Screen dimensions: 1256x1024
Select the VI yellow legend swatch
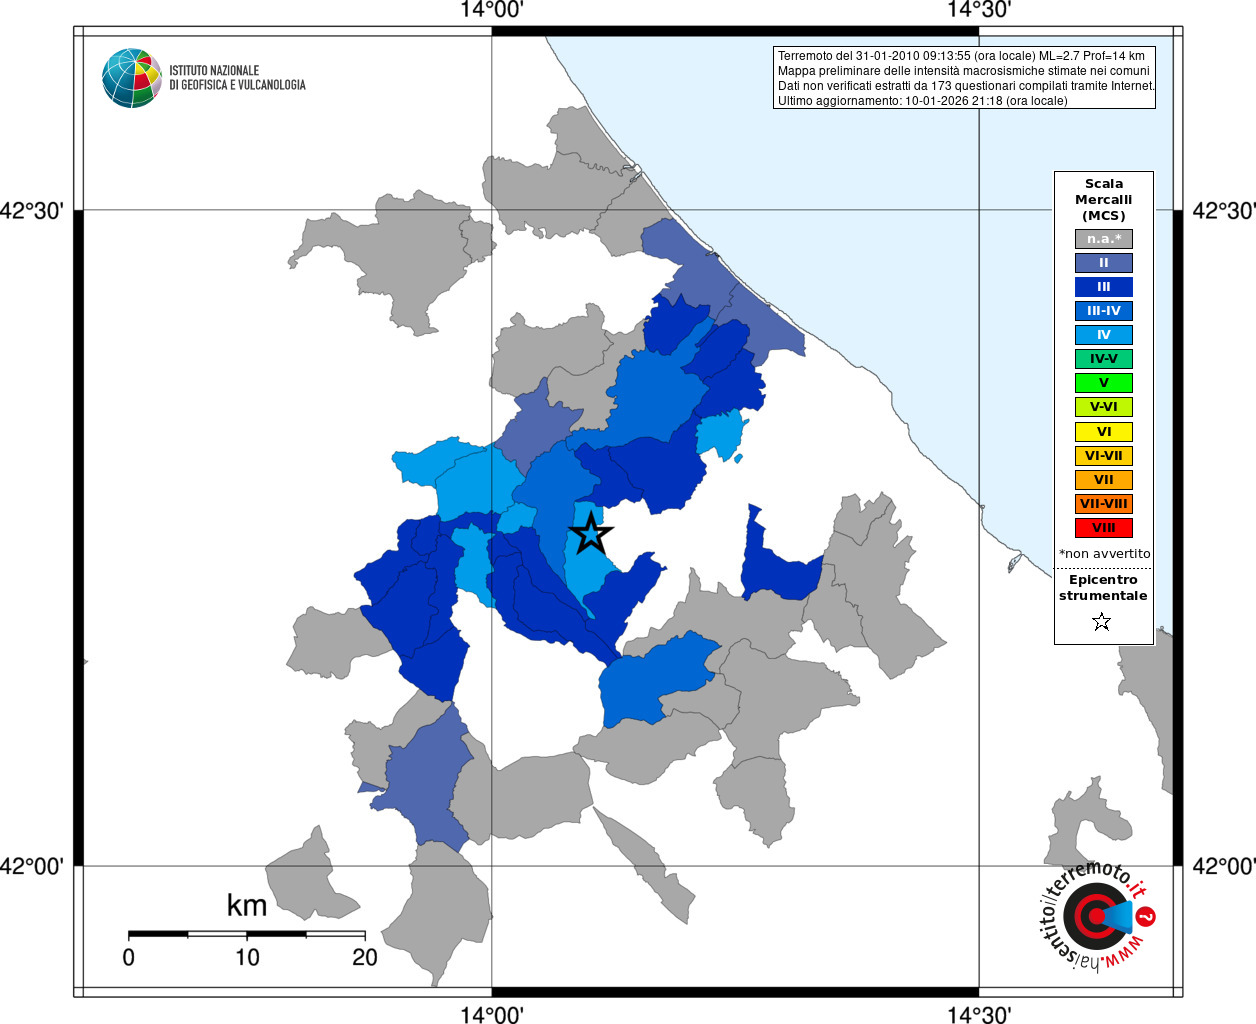tap(1104, 432)
